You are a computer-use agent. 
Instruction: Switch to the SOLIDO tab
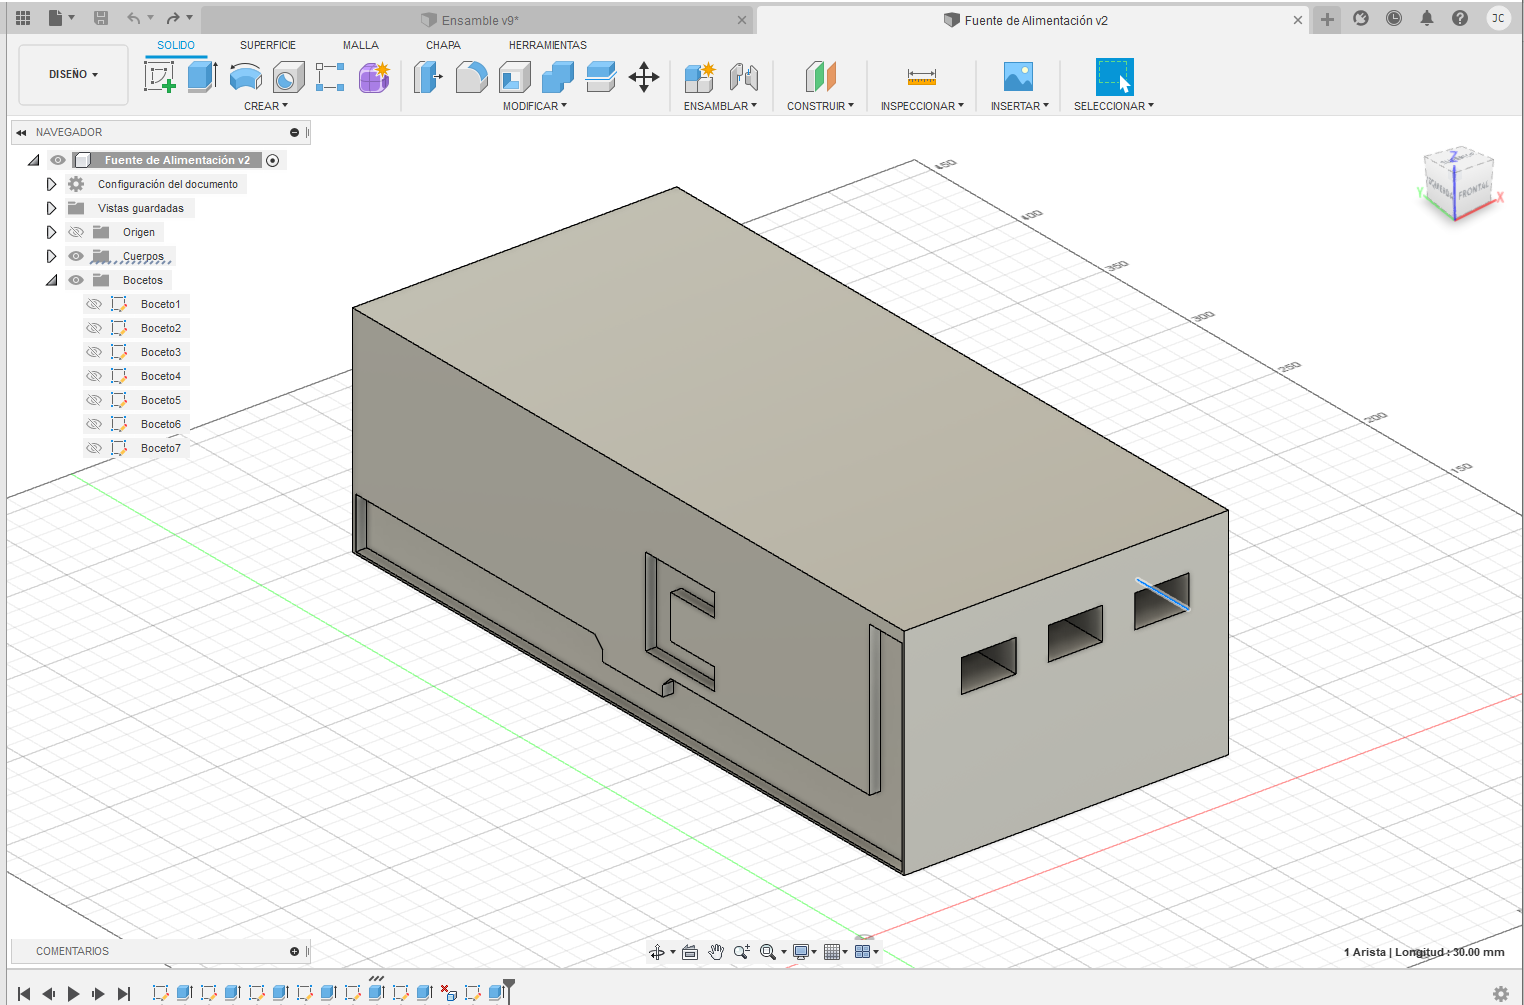pos(176,45)
